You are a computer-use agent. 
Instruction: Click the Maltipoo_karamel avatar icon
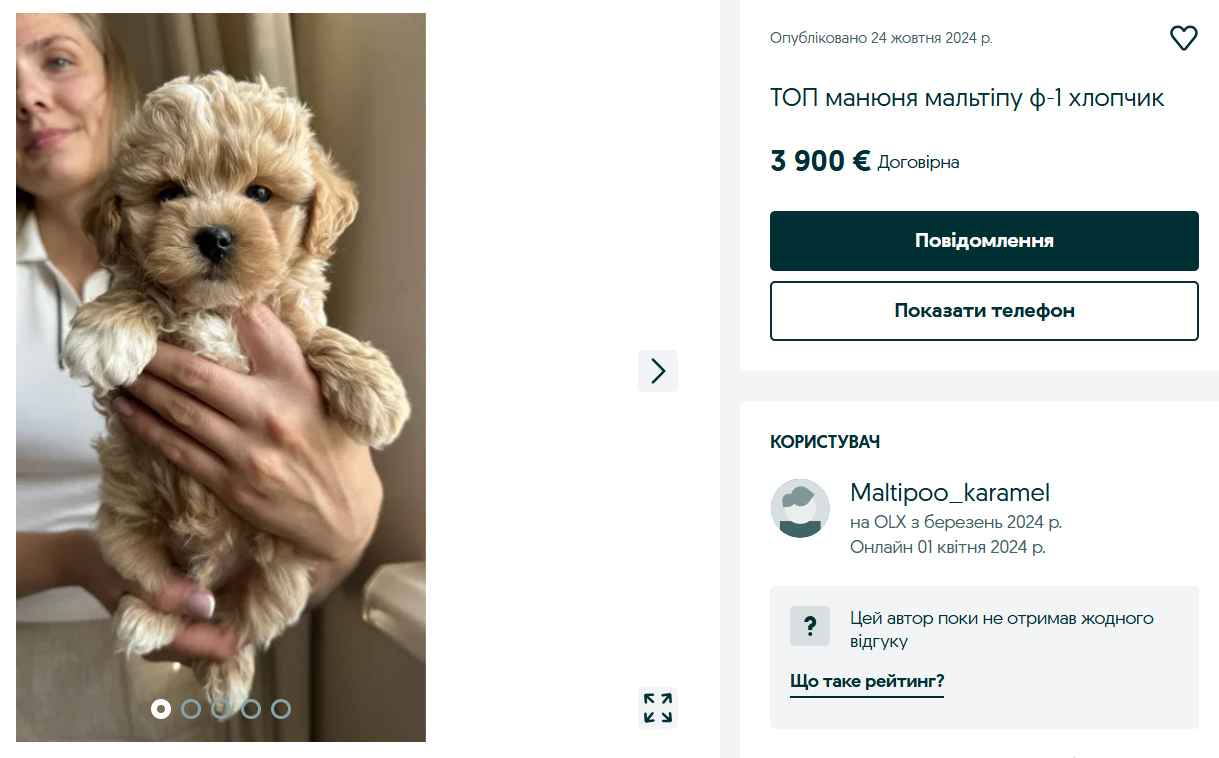coord(799,508)
